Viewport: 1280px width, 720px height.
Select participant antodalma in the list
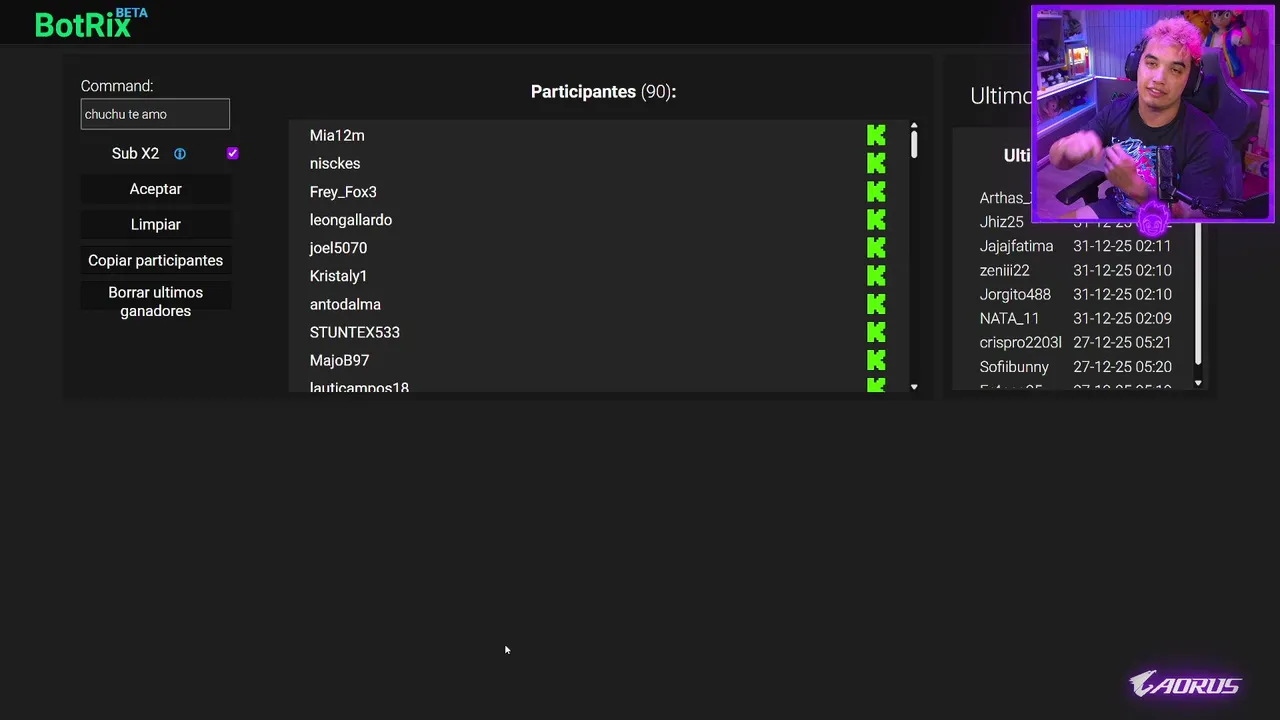345,304
